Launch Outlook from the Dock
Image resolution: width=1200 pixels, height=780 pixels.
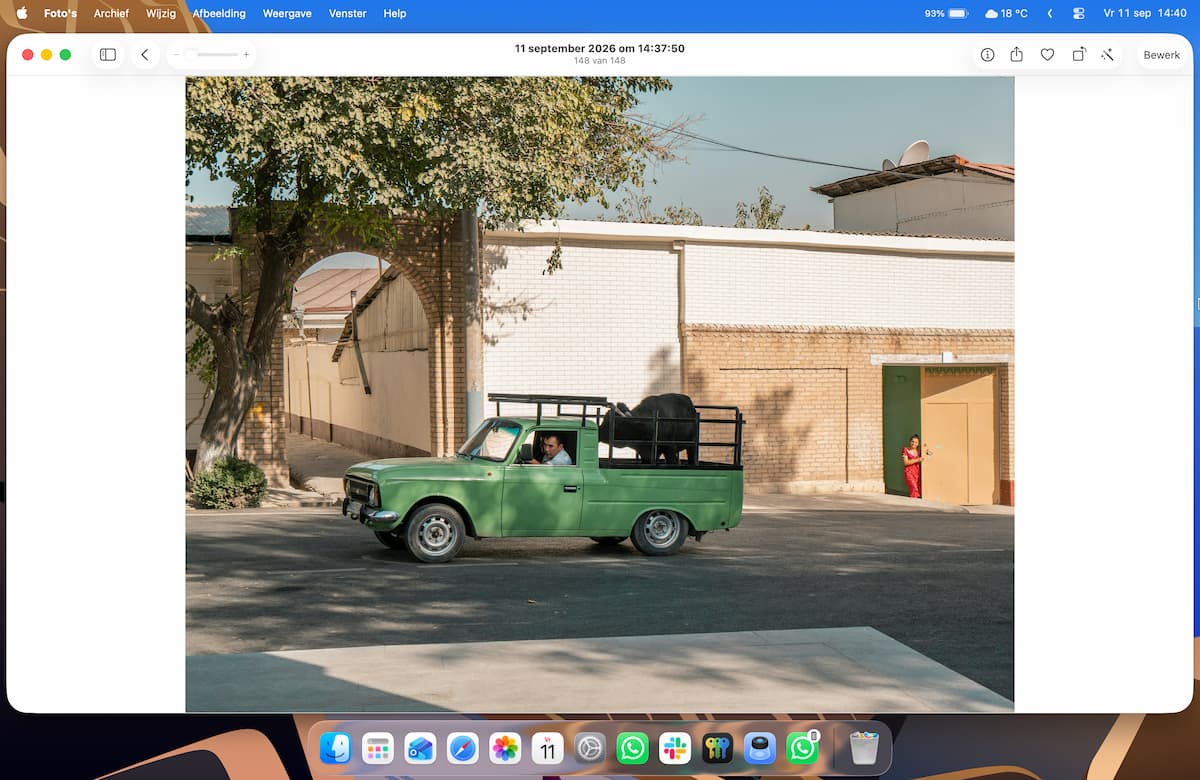pos(420,748)
